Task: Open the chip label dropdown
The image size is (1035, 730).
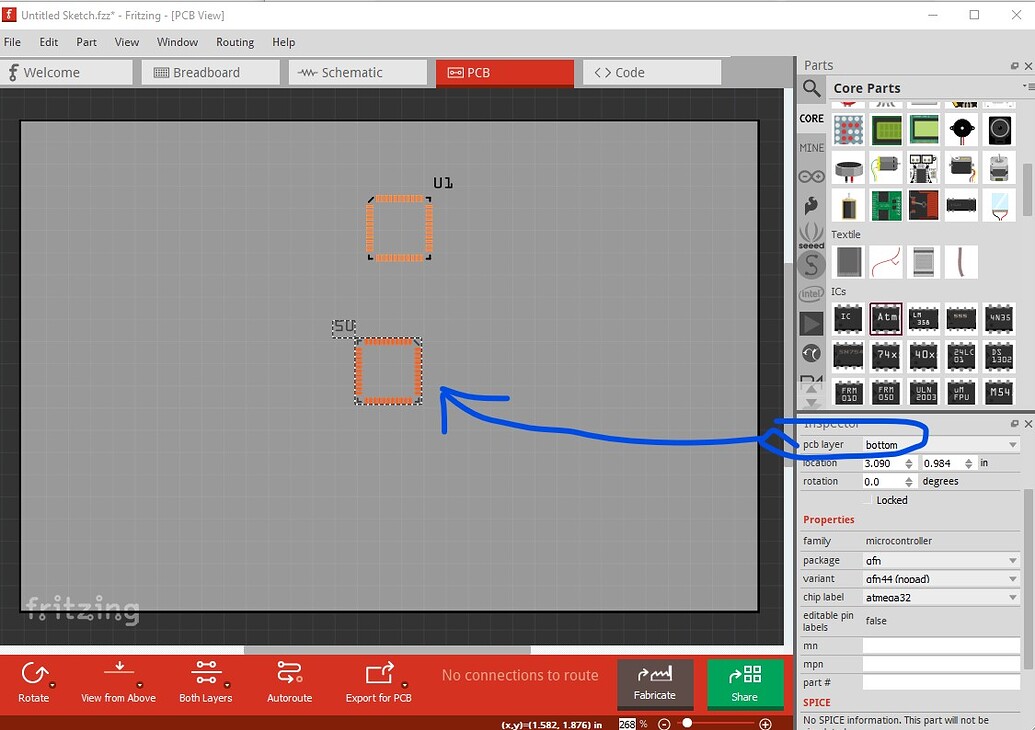Action: (941, 597)
